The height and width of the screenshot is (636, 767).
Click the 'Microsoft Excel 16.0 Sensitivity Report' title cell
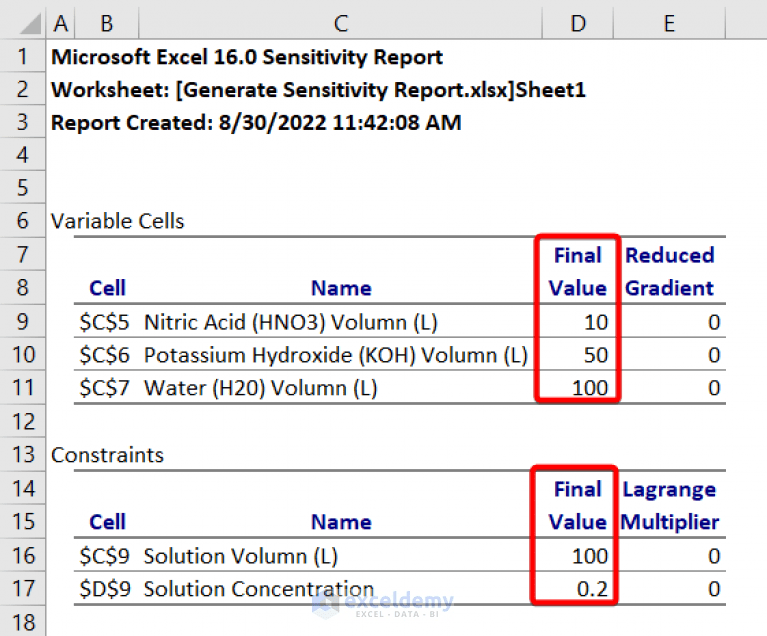247,57
